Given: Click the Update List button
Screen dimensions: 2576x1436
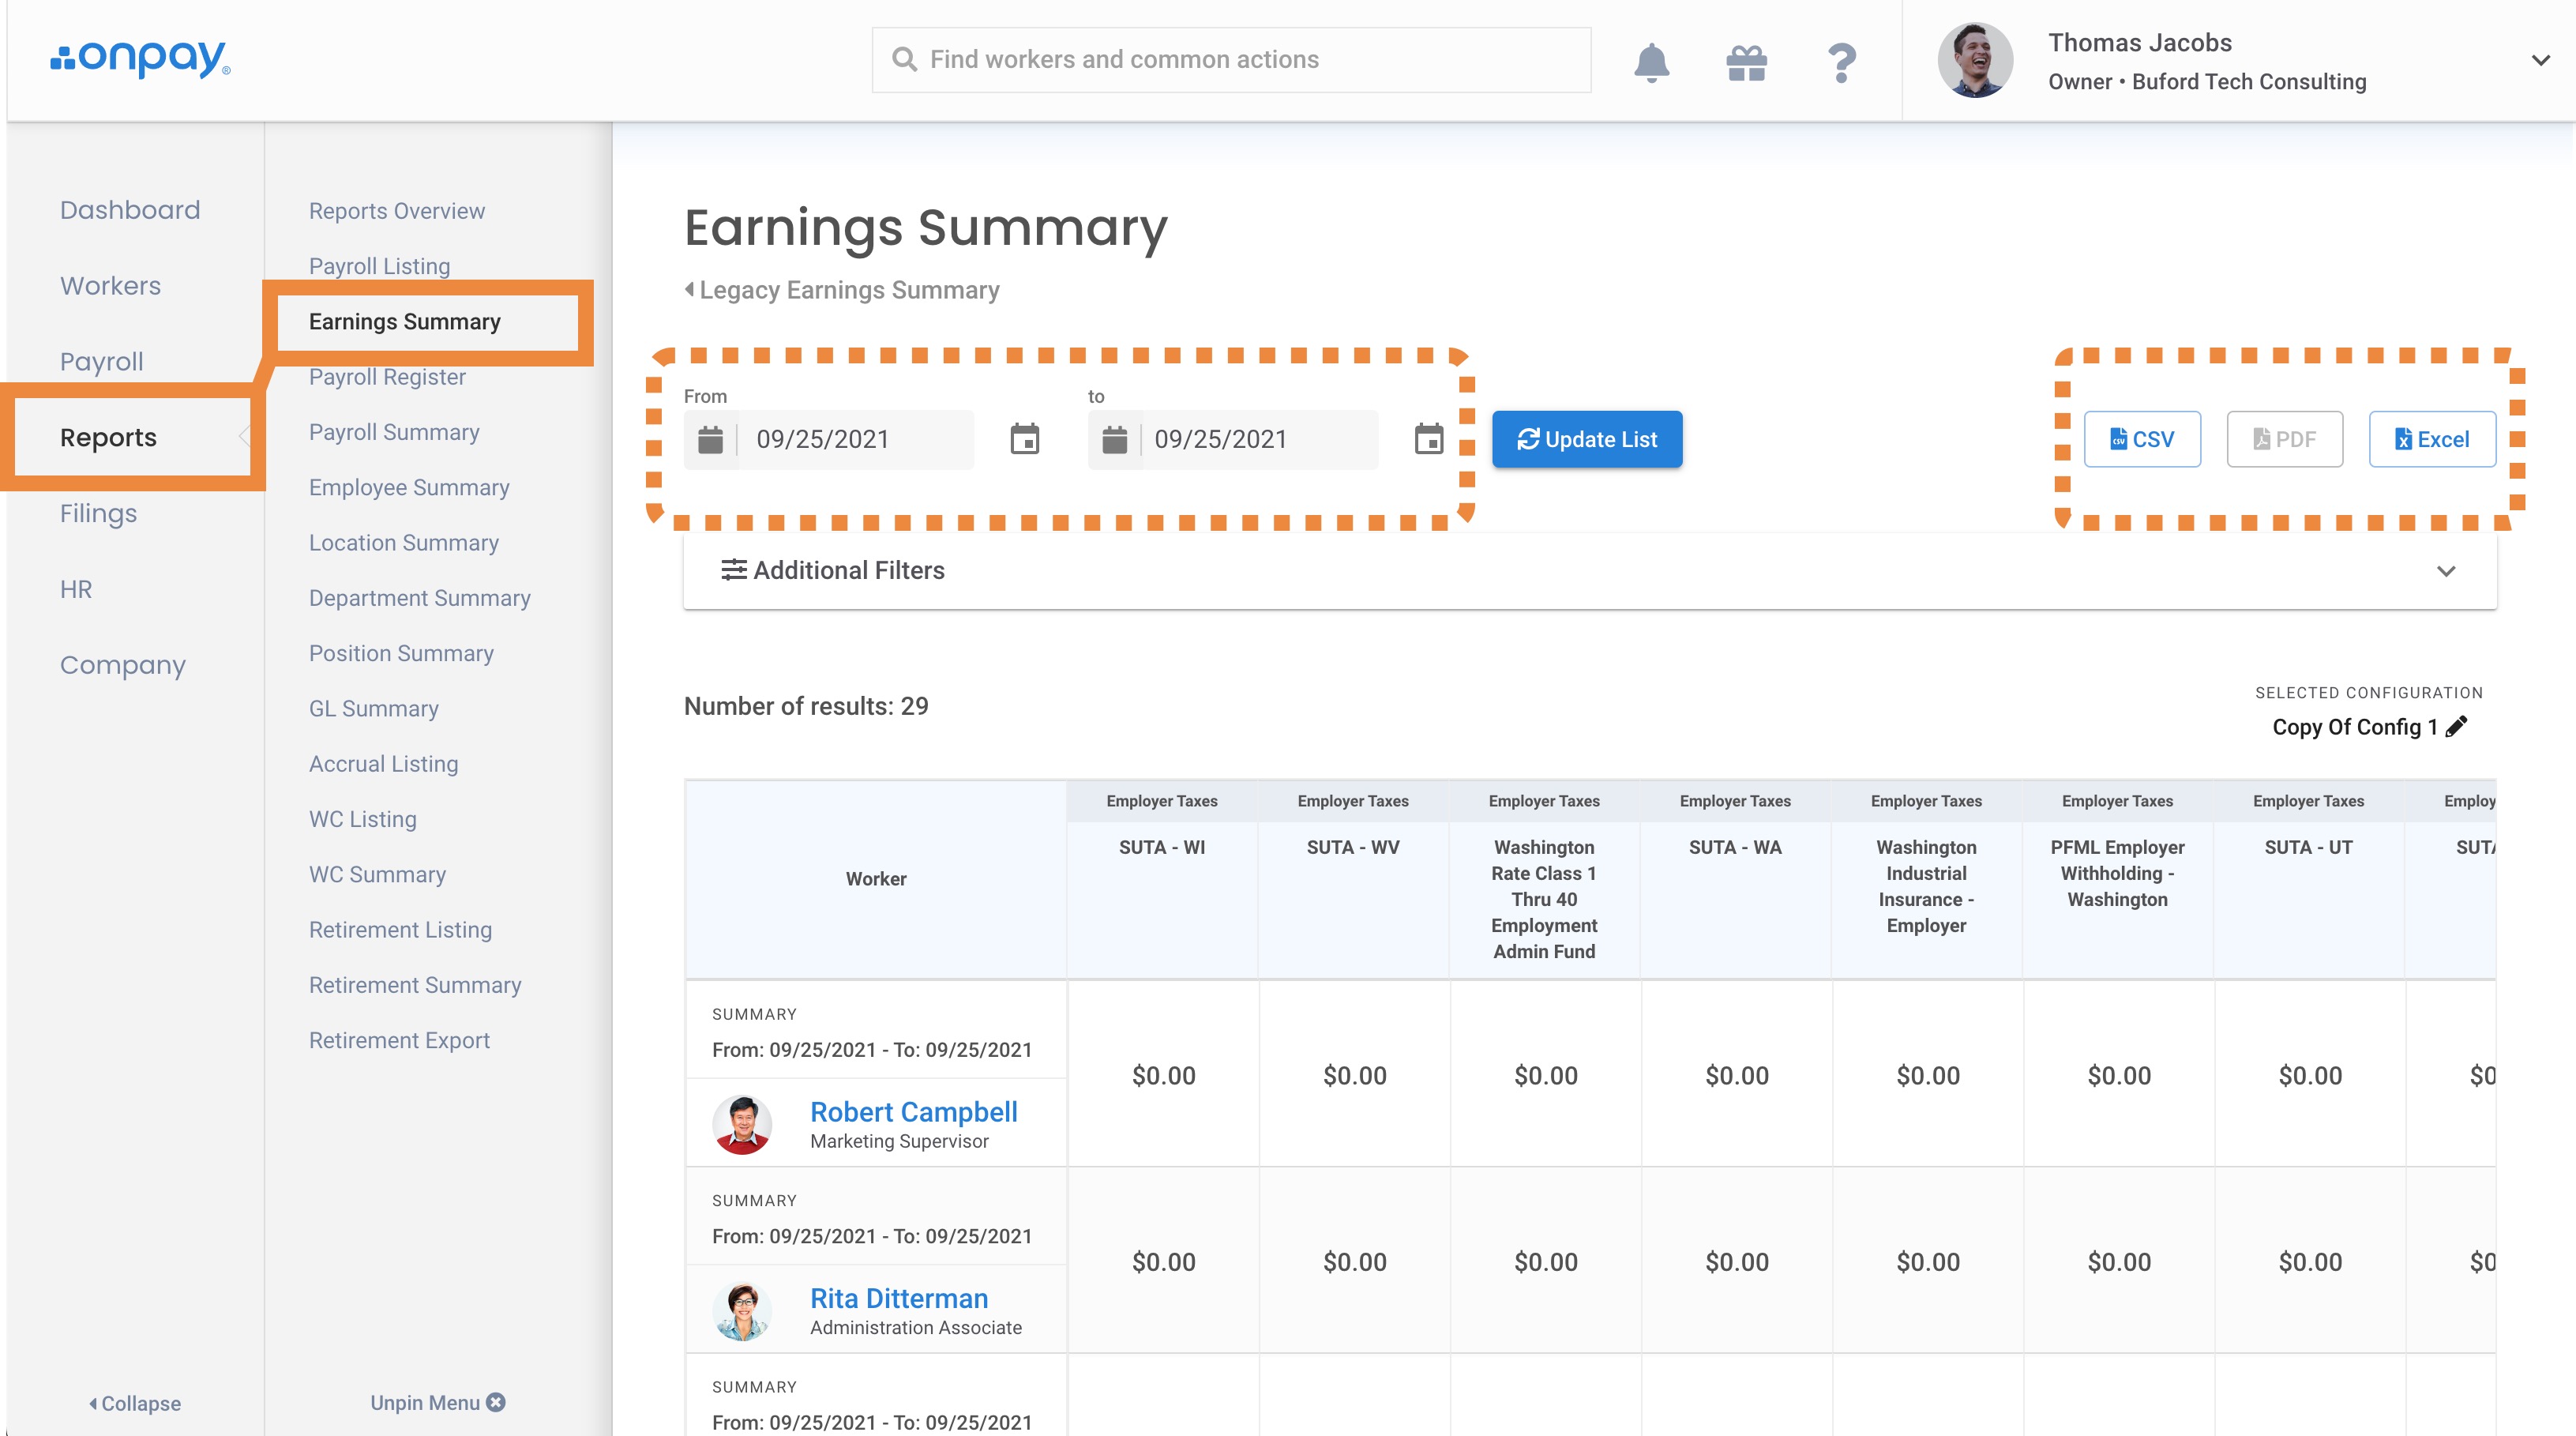Looking at the screenshot, I should click(1587, 439).
